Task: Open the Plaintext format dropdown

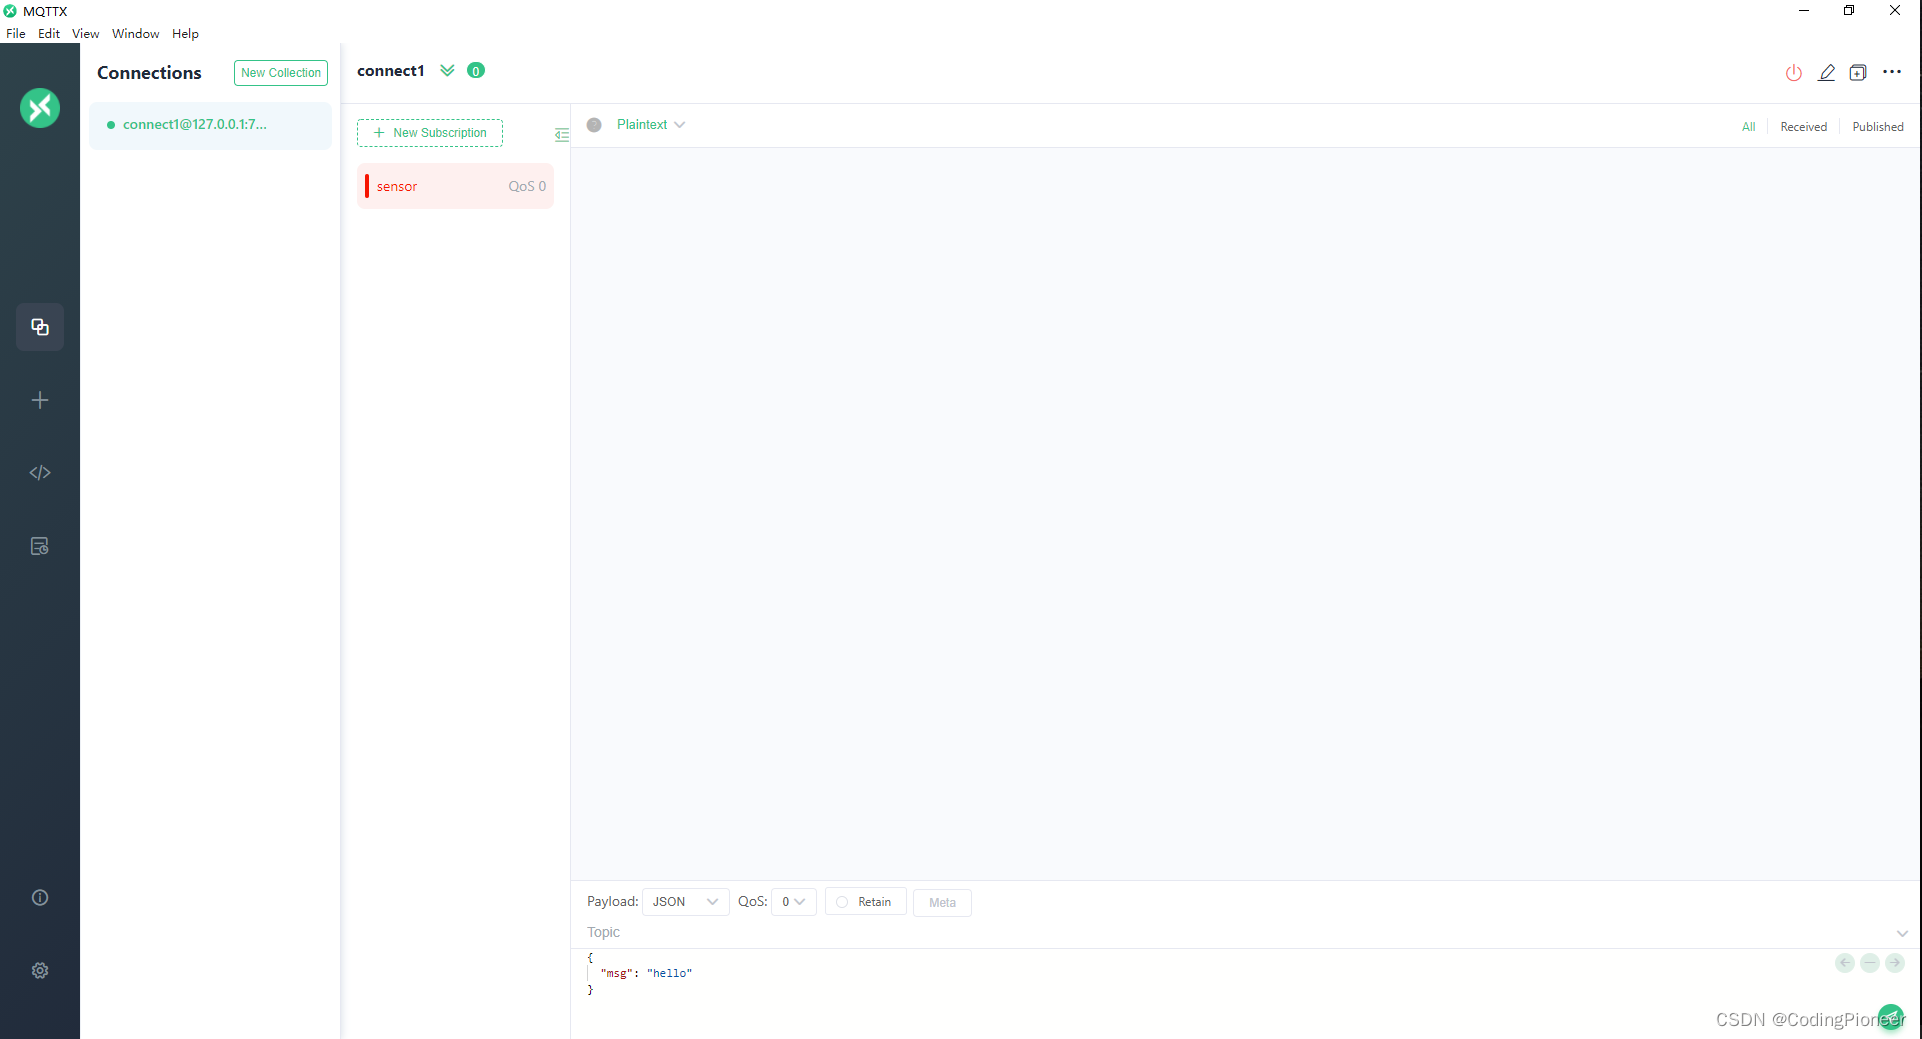Action: [651, 125]
